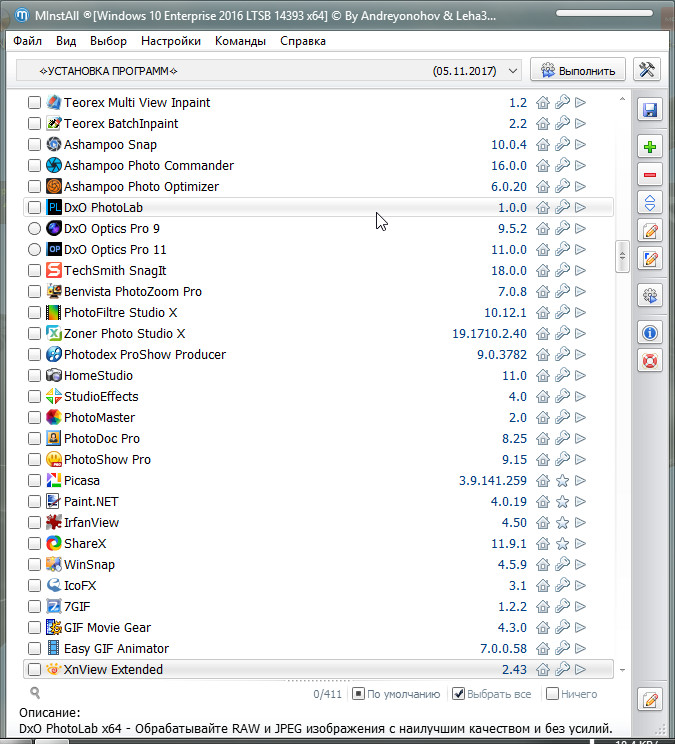Open the Выбор menu
The image size is (675, 744).
tap(108, 41)
